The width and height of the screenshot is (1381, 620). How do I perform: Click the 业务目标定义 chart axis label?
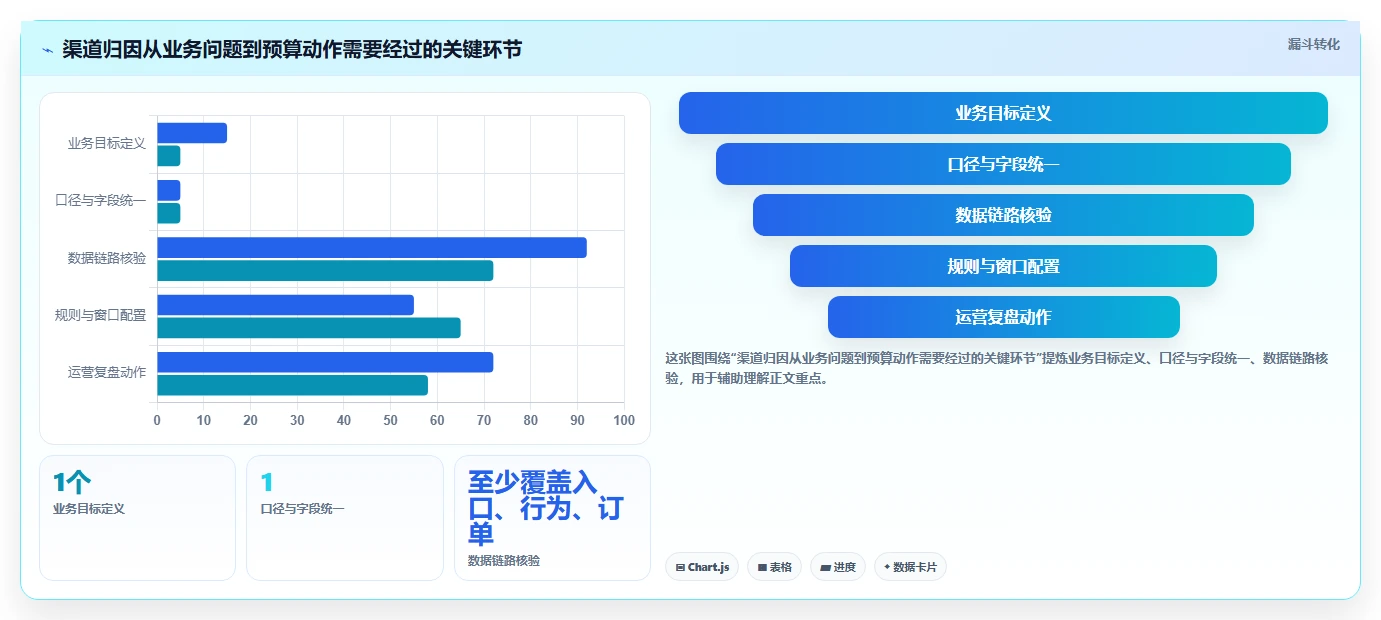(x=107, y=144)
